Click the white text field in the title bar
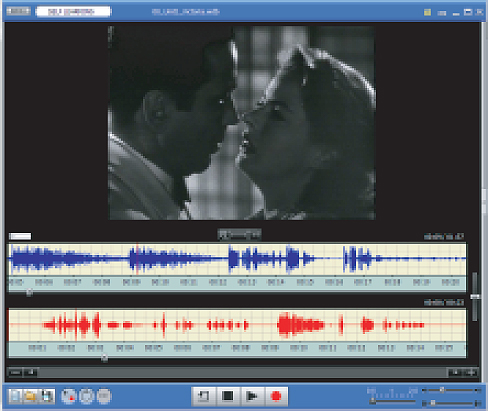The width and height of the screenshot is (488, 411). coord(73,11)
